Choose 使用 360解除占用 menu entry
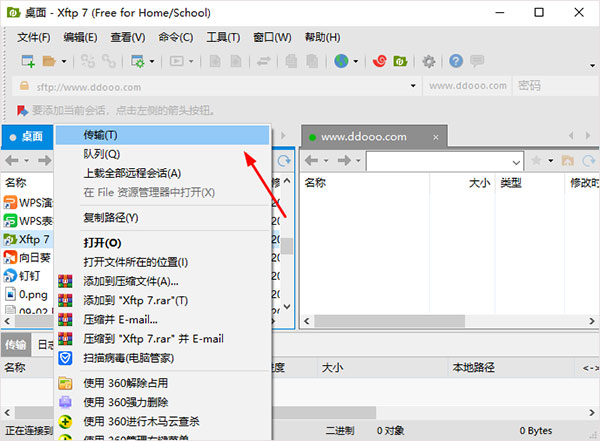This screenshot has width=600, height=441. click(163, 383)
